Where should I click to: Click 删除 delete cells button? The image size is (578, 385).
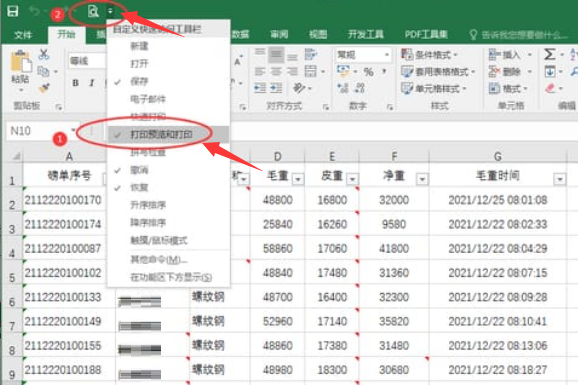(x=510, y=72)
